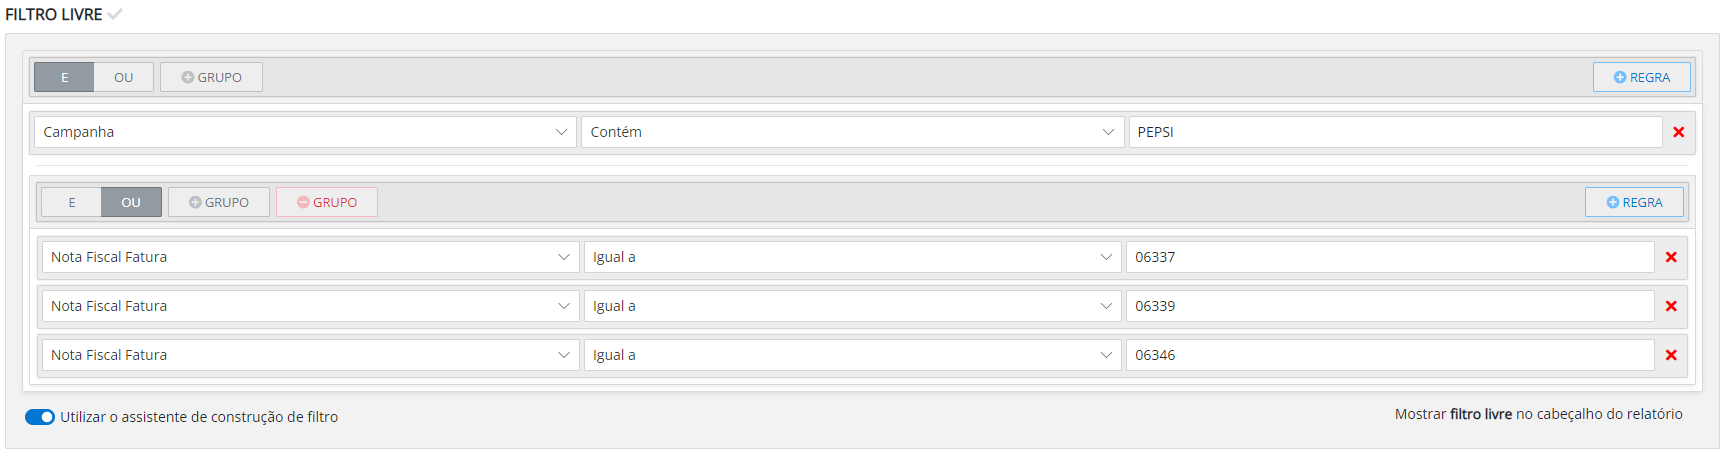Toggle the filter construction assistant switch
Screen dimensions: 1729x466
click(40, 417)
